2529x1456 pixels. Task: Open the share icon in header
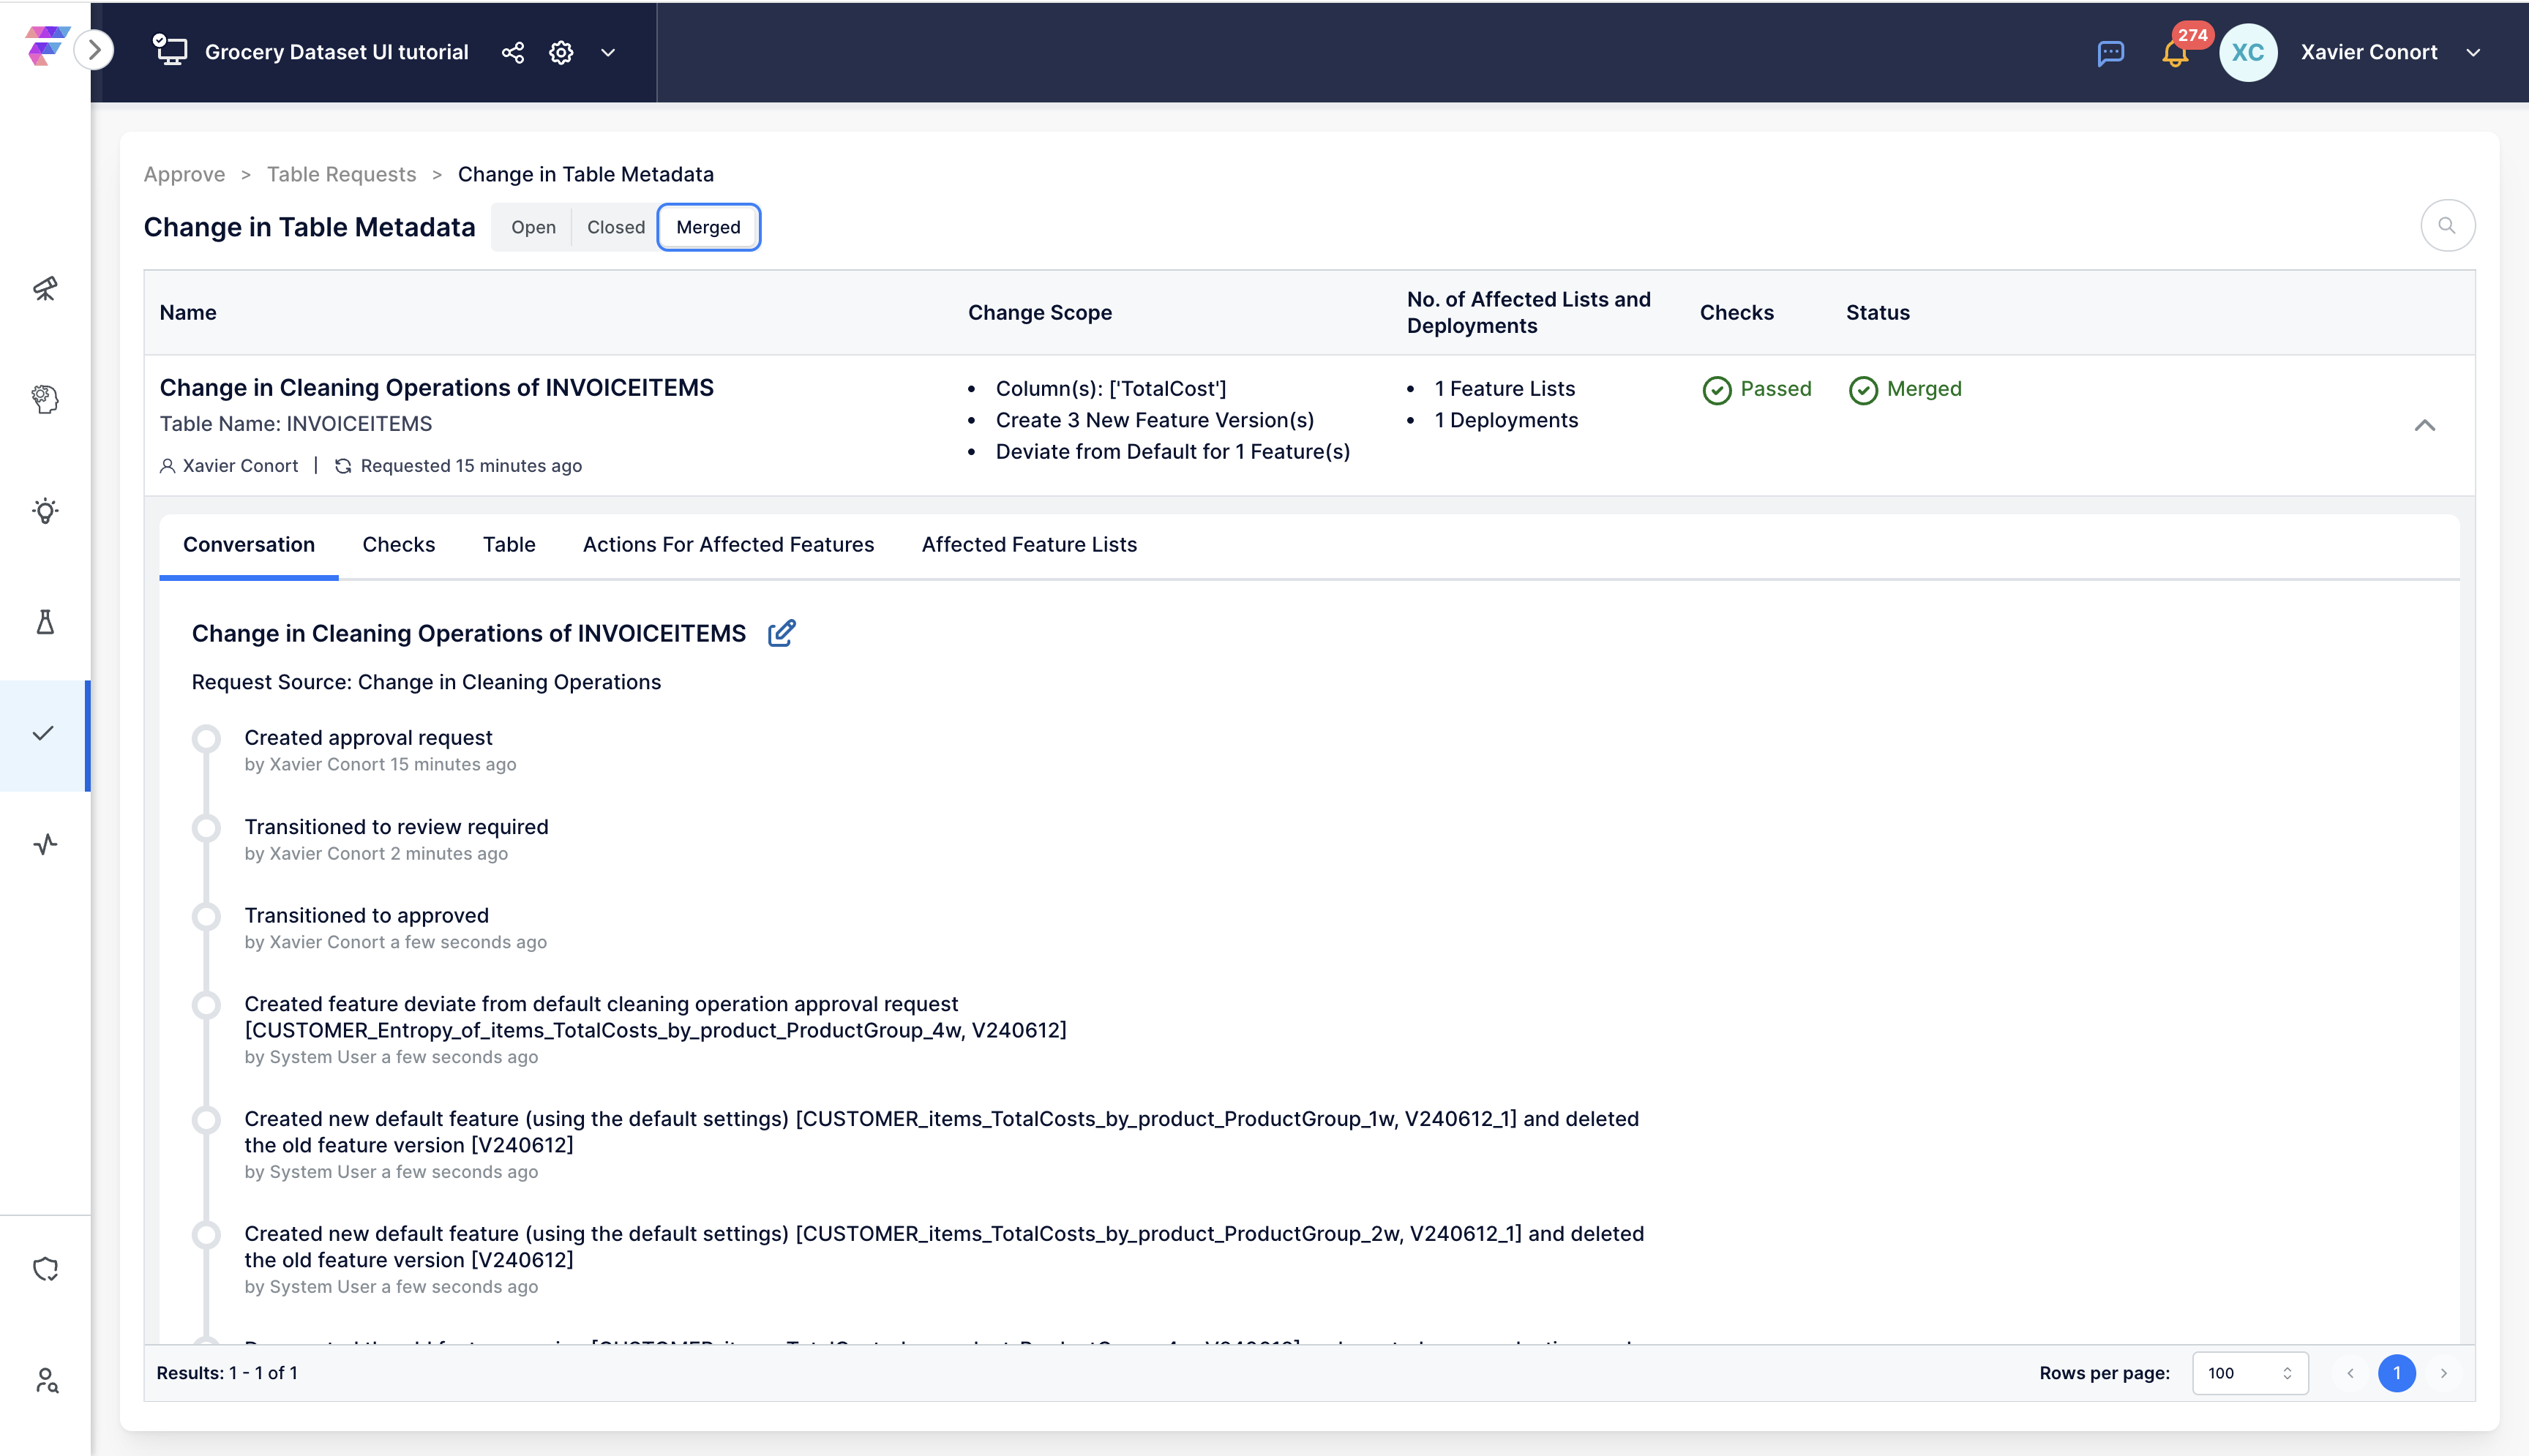pyautogui.click(x=513, y=52)
